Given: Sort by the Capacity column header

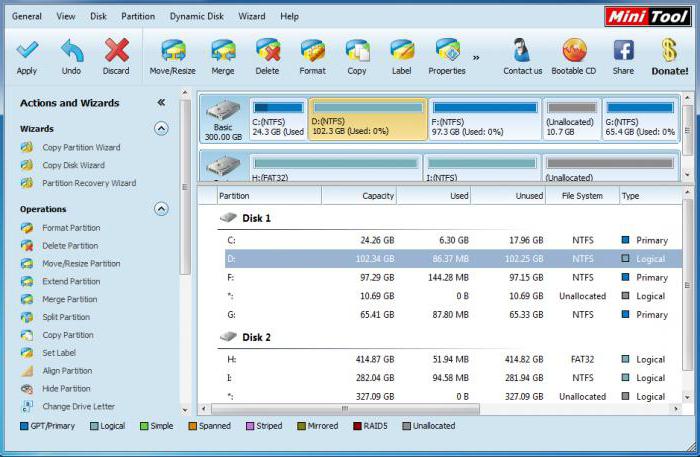Looking at the screenshot, I should point(359,196).
